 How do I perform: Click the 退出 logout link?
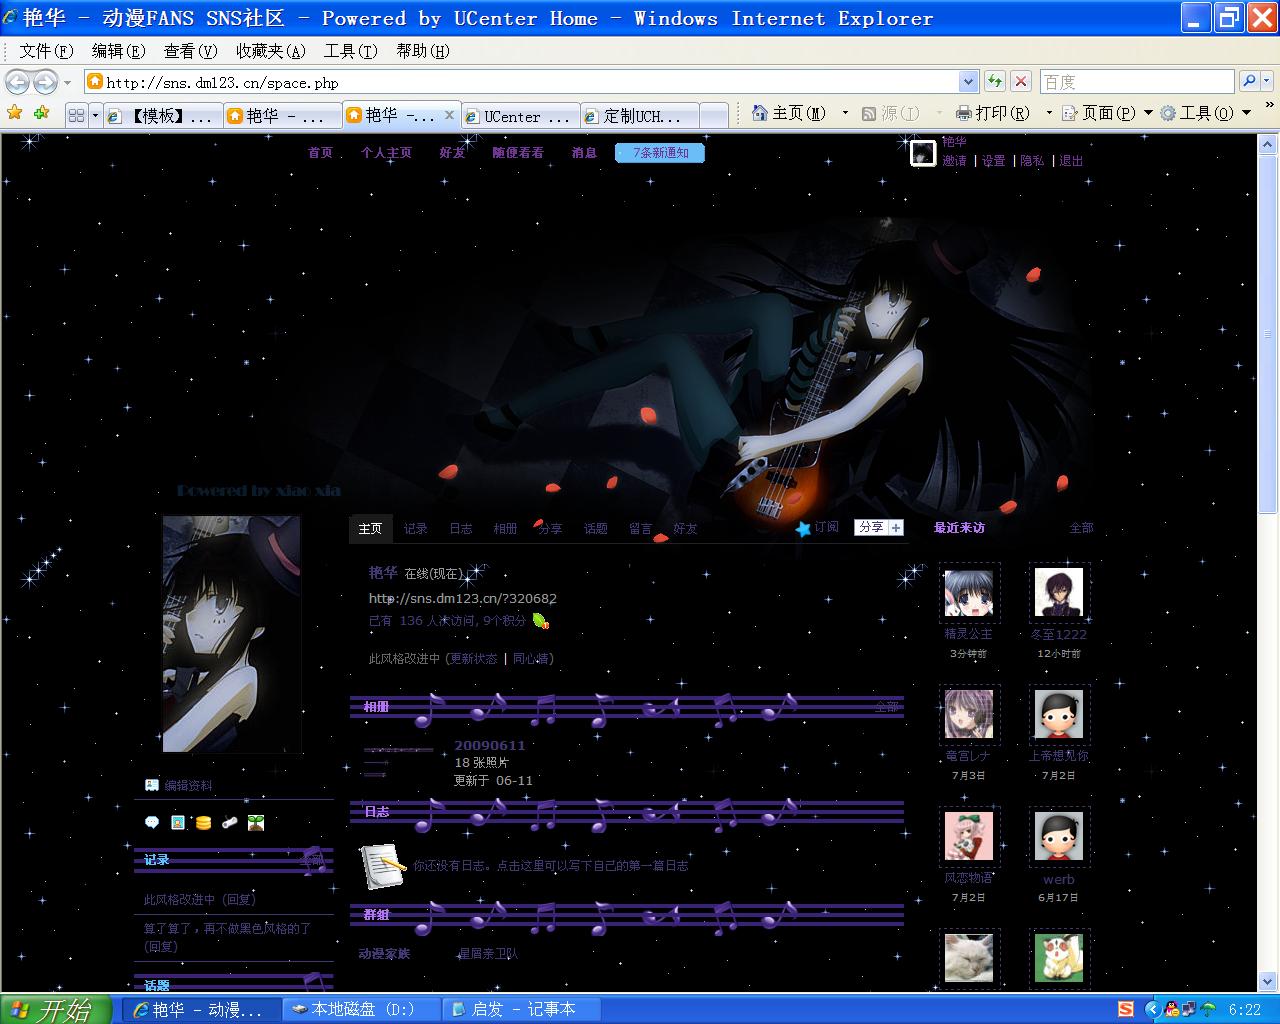tap(1071, 161)
